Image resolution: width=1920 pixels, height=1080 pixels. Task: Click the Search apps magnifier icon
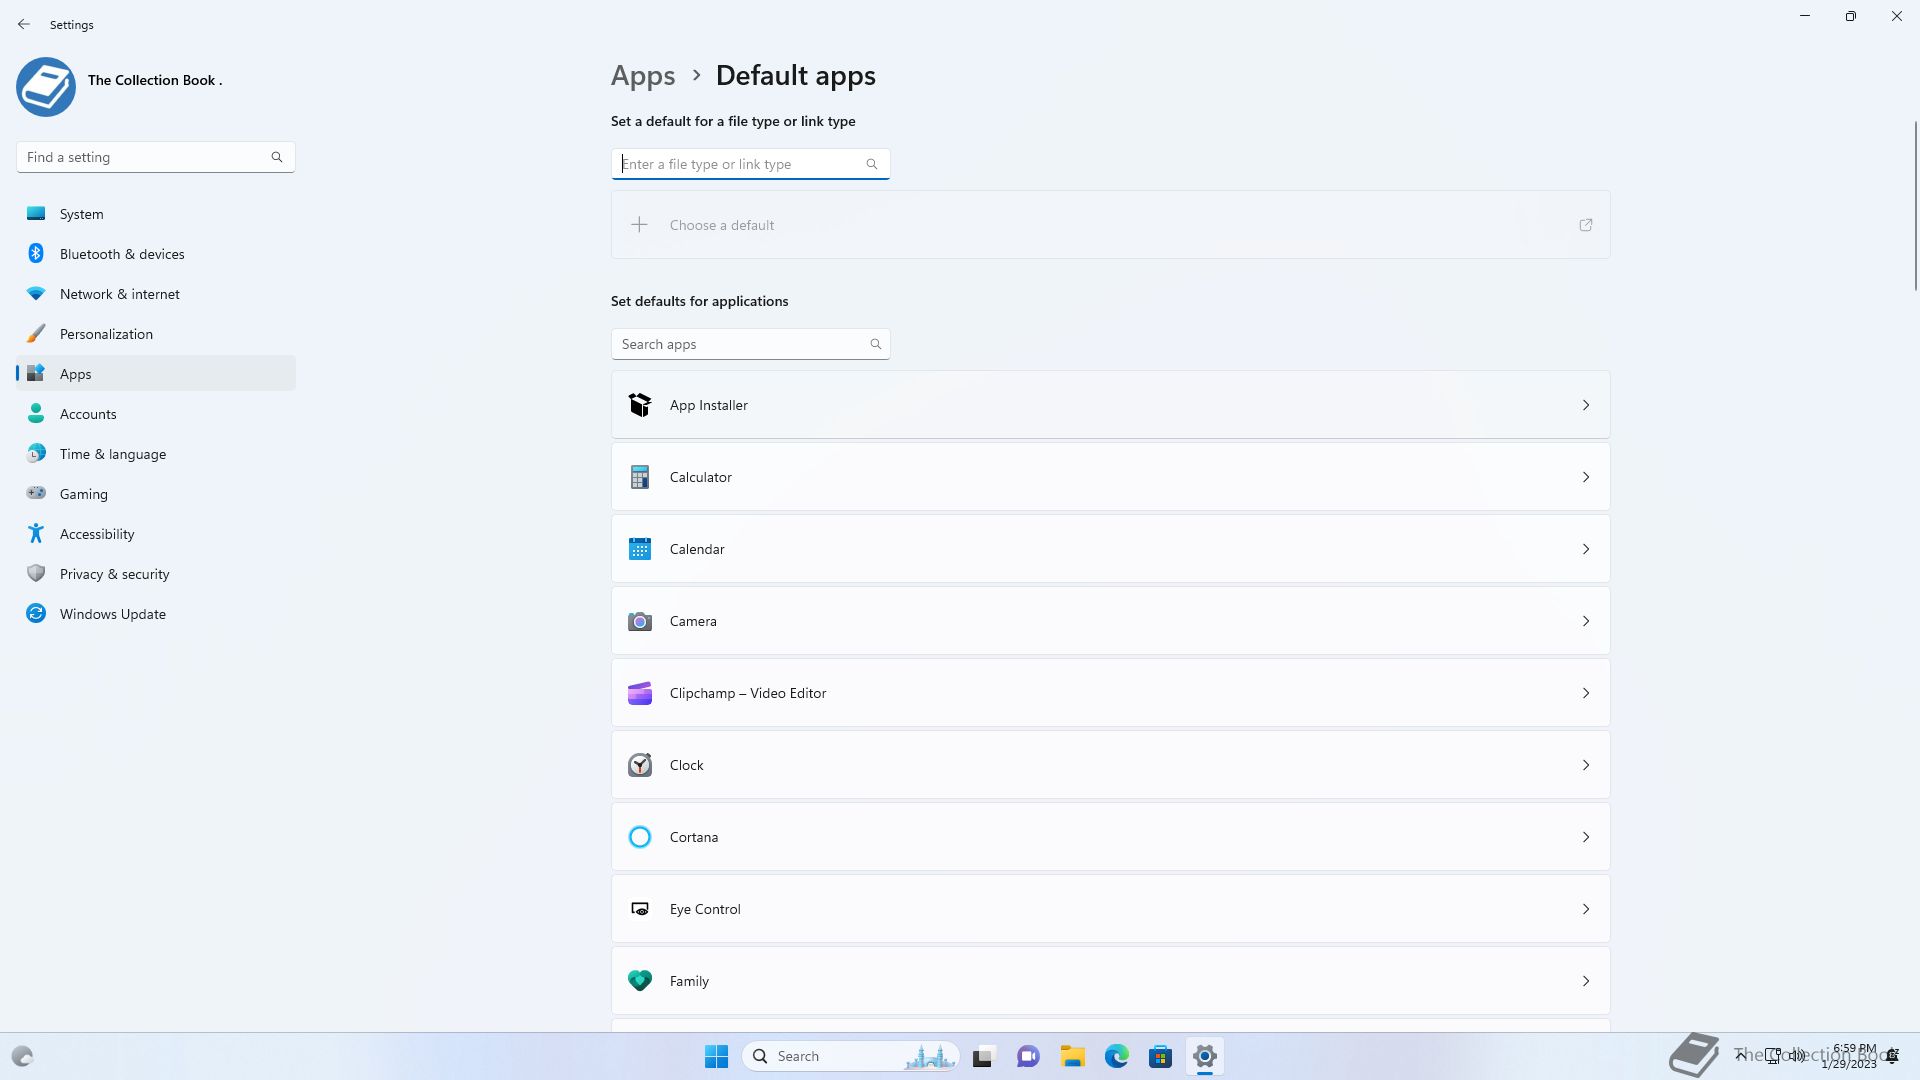[x=876, y=344]
